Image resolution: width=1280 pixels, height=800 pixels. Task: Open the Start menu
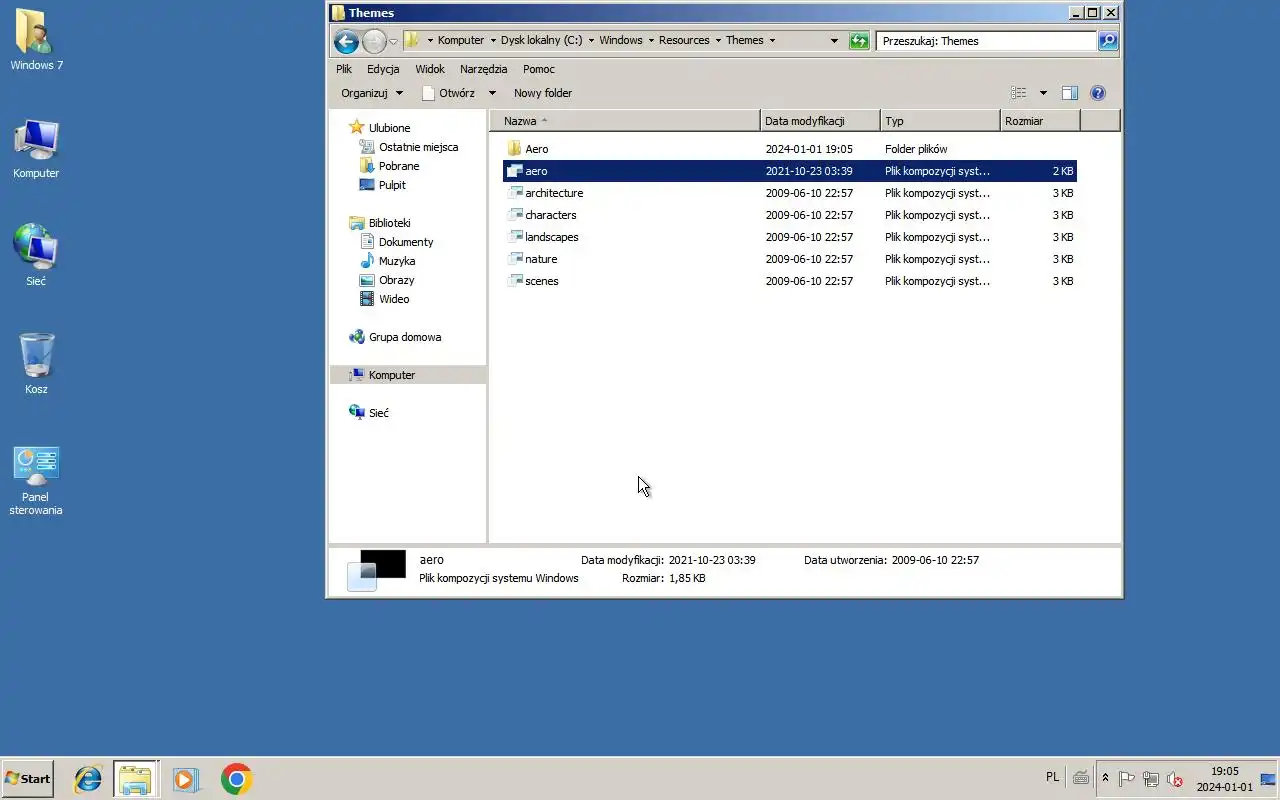(27, 779)
